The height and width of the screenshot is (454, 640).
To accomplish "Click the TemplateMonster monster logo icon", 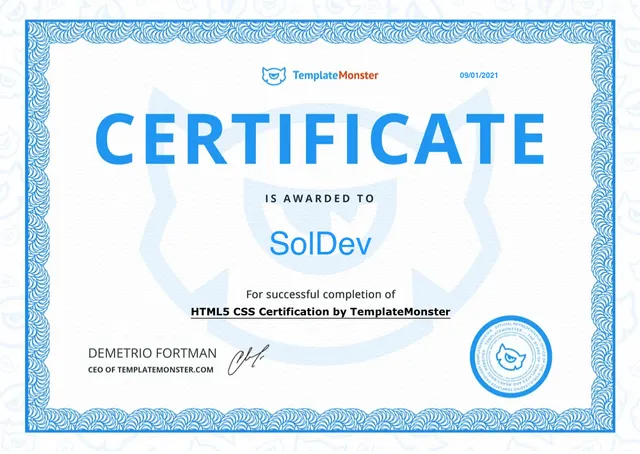I will point(273,76).
